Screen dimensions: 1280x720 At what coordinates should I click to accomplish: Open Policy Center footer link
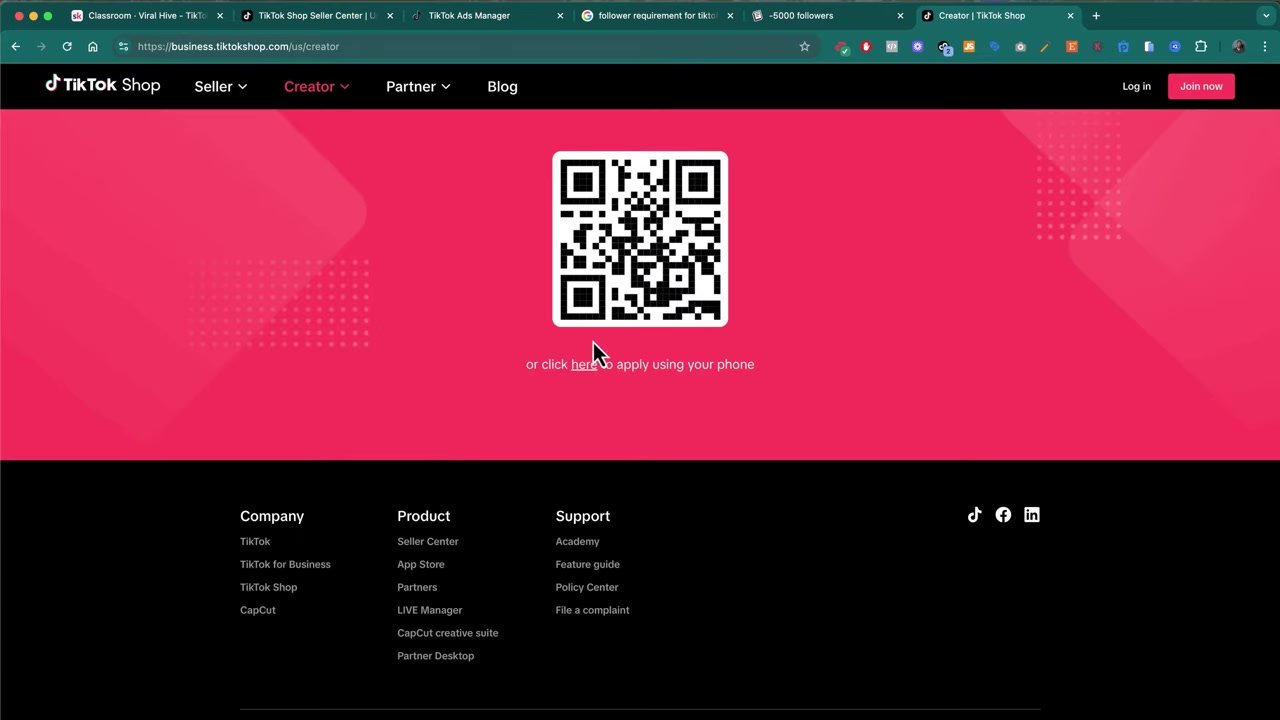pos(587,587)
